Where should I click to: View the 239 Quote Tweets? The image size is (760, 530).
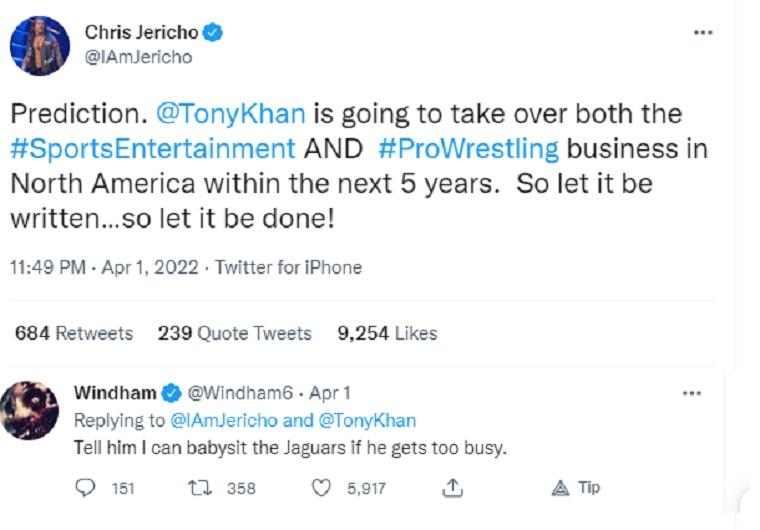234,333
